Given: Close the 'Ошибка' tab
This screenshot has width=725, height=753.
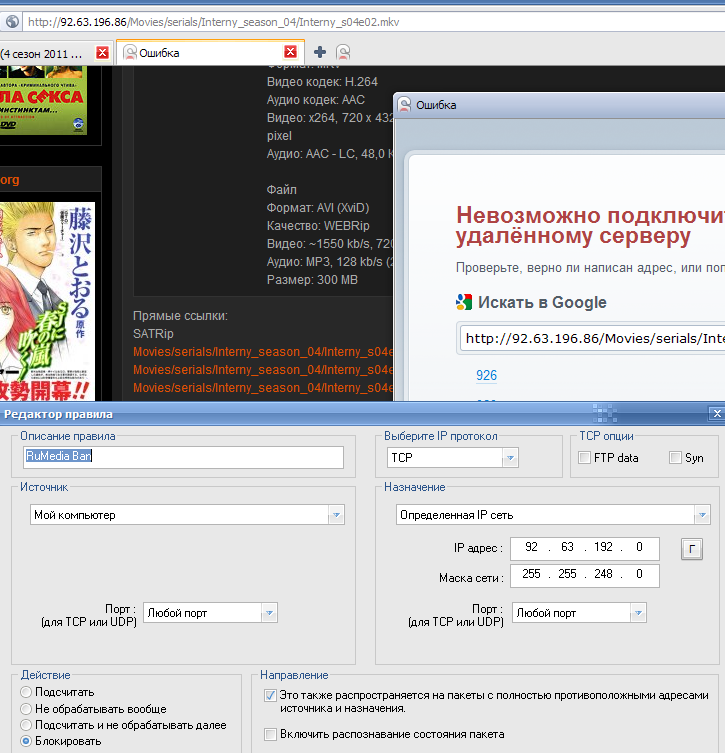Looking at the screenshot, I should (290, 51).
